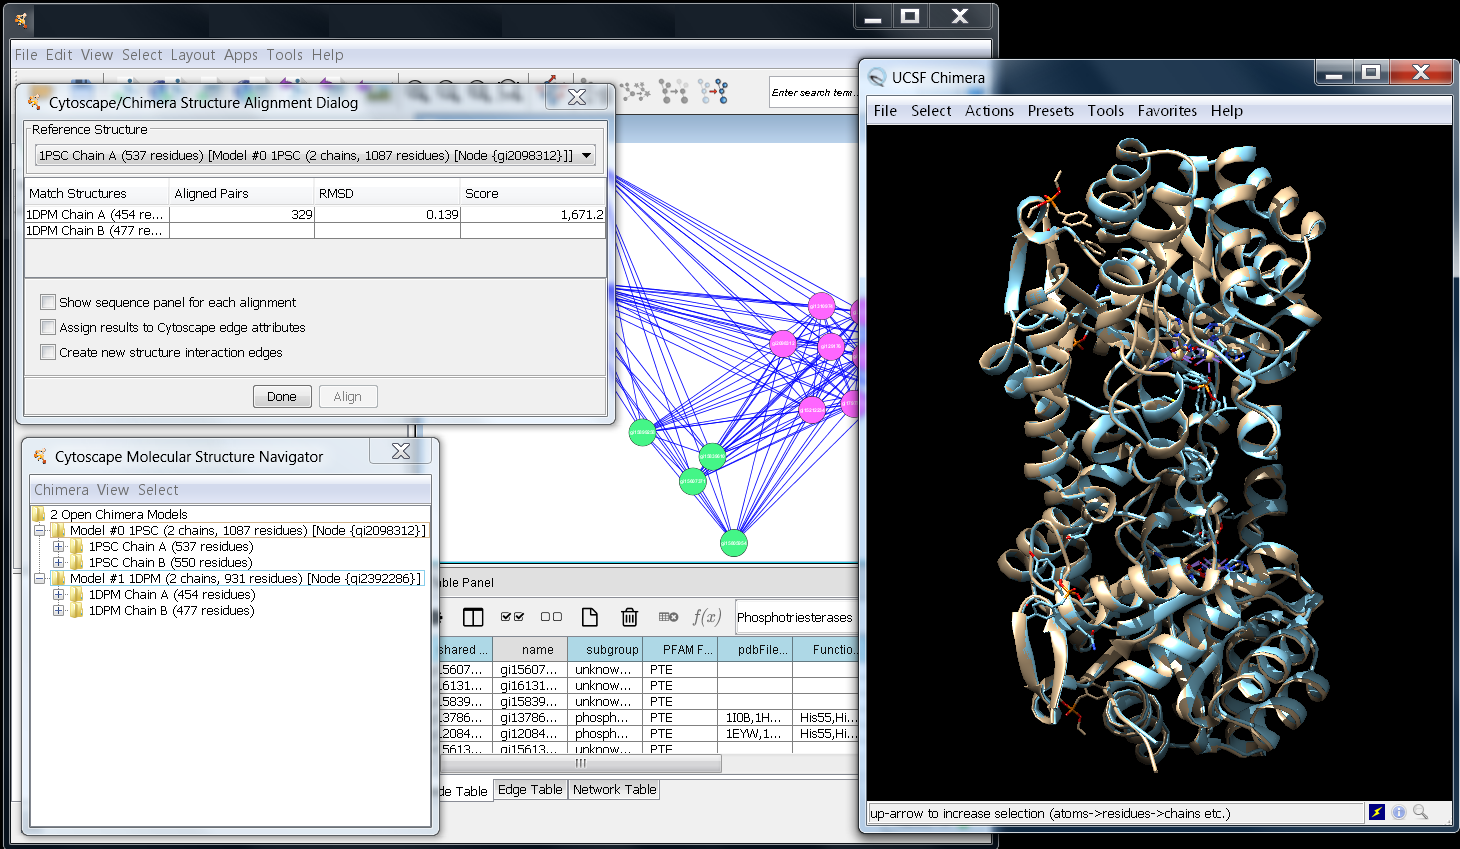
Task: Click the split table panel layout icon
Action: click(x=473, y=617)
